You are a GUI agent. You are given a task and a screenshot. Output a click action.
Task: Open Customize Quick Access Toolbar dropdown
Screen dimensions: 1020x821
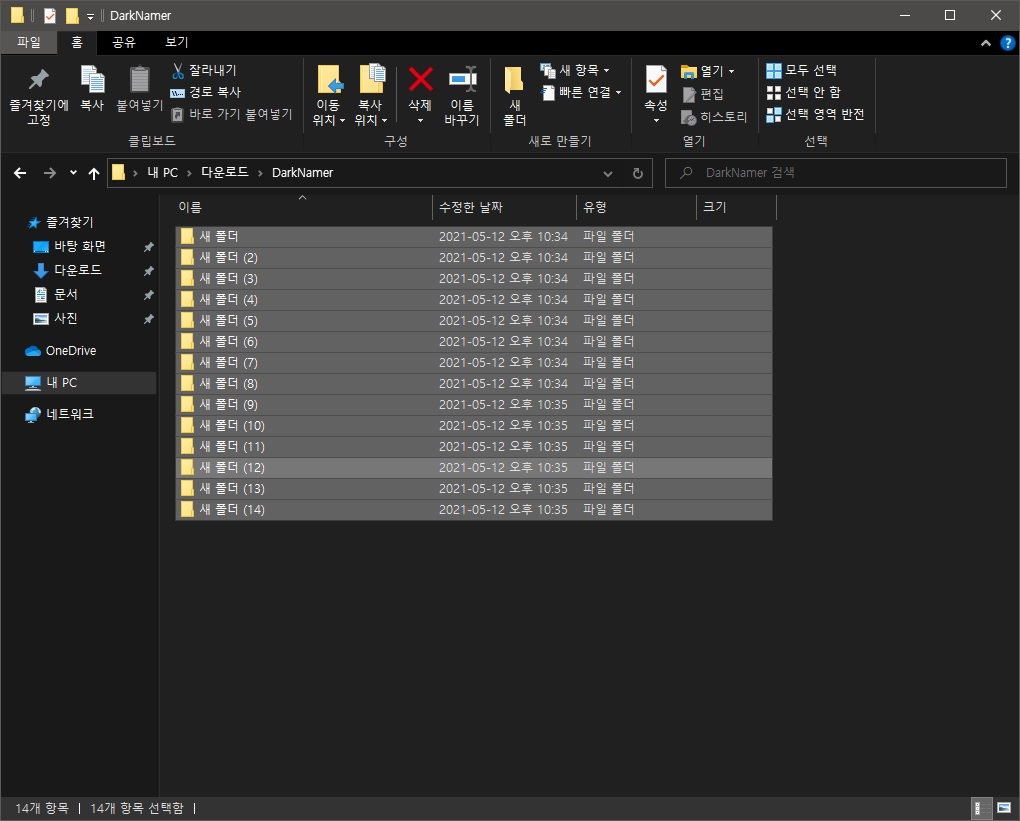pyautogui.click(x=90, y=16)
